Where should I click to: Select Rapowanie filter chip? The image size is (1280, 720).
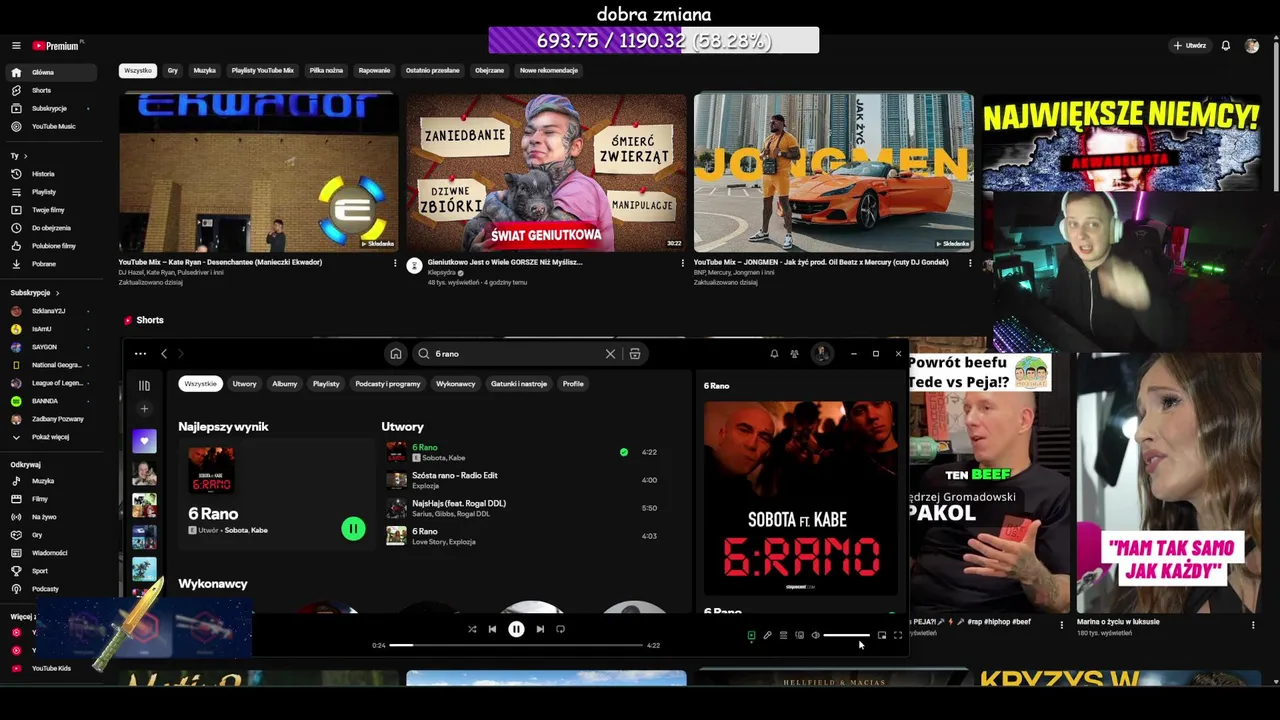(x=374, y=71)
